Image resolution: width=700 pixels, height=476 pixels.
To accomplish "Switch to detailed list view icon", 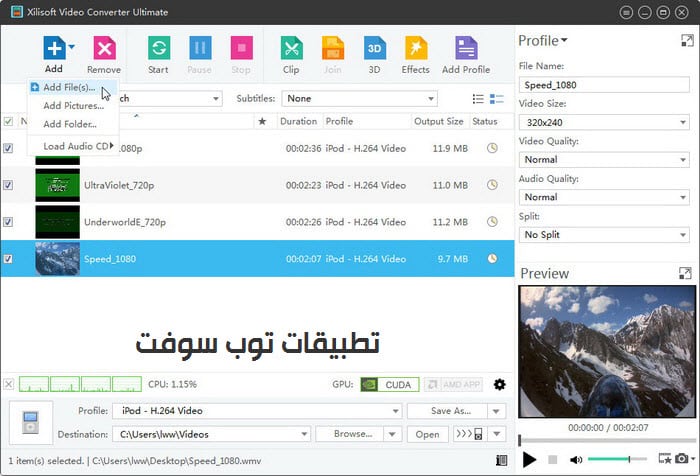I will point(496,99).
